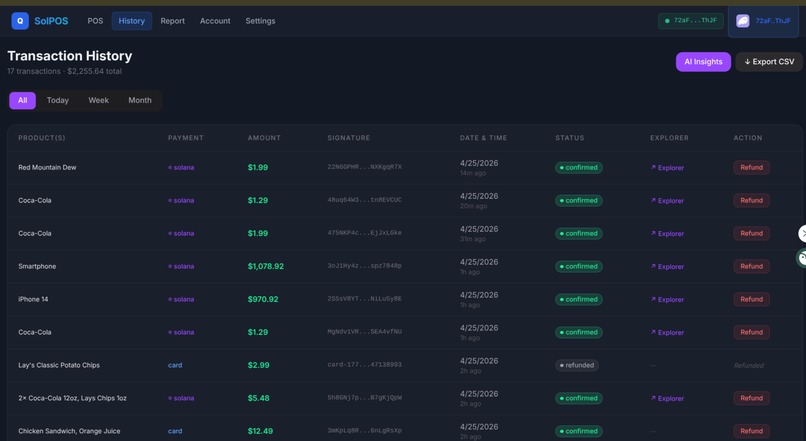Click solana payment label for iPhone 14 row
The height and width of the screenshot is (441, 806).
[181, 299]
